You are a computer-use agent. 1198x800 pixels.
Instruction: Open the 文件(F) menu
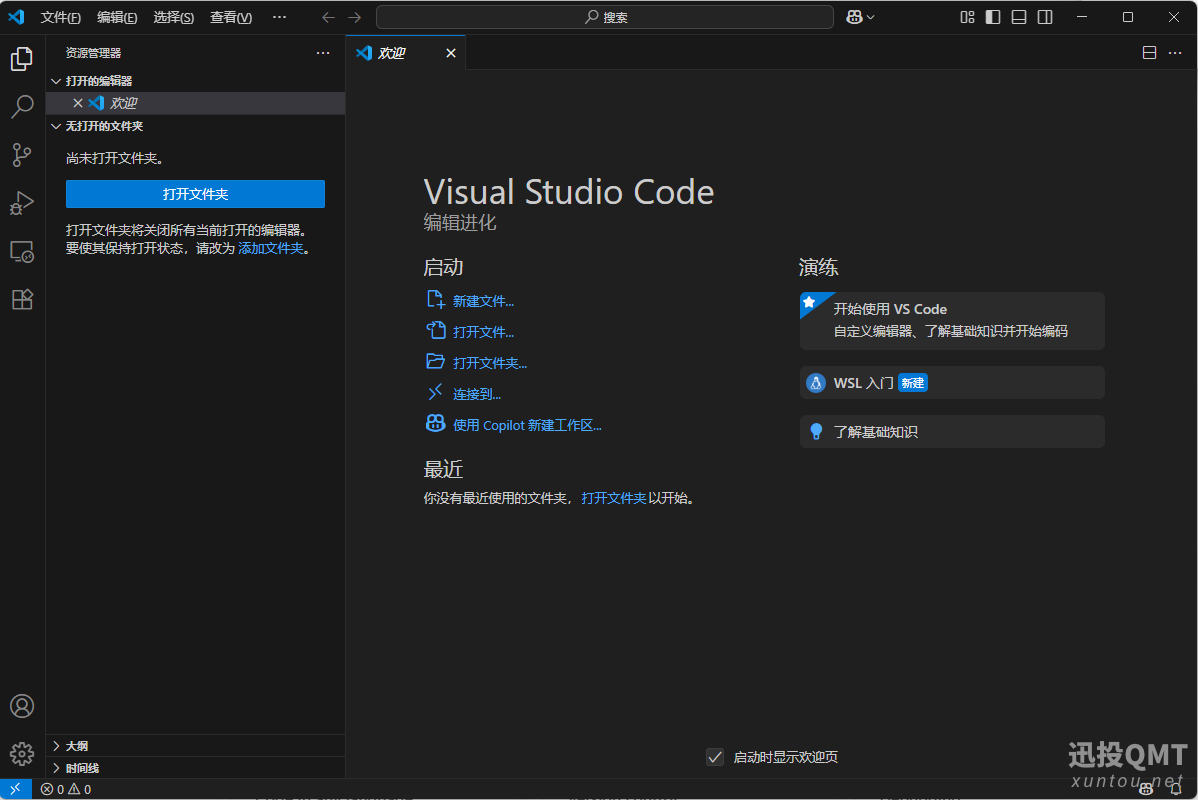(60, 17)
